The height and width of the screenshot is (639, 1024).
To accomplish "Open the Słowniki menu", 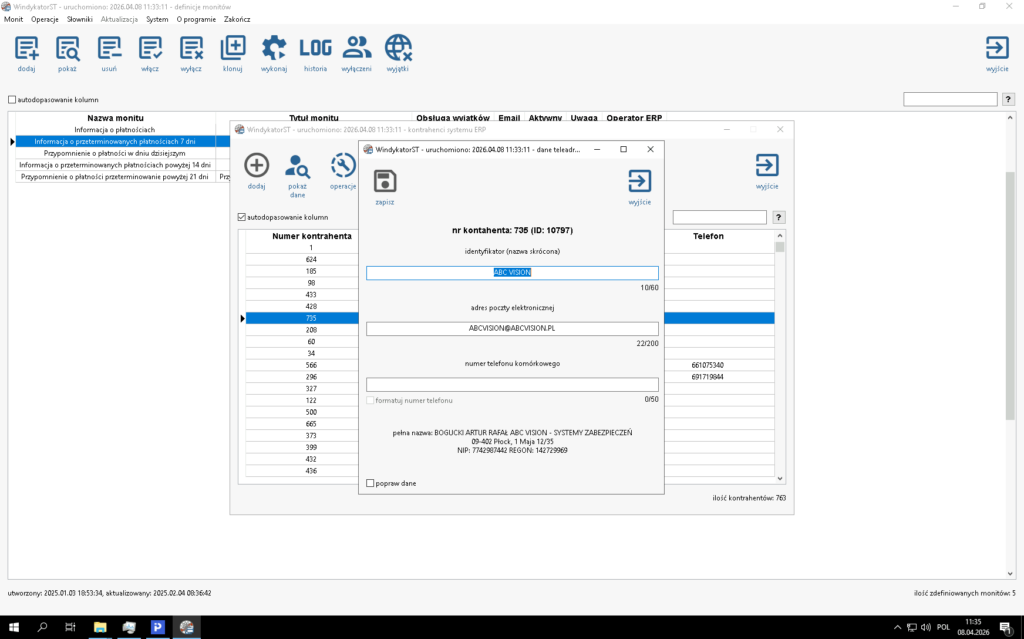I will click(79, 19).
